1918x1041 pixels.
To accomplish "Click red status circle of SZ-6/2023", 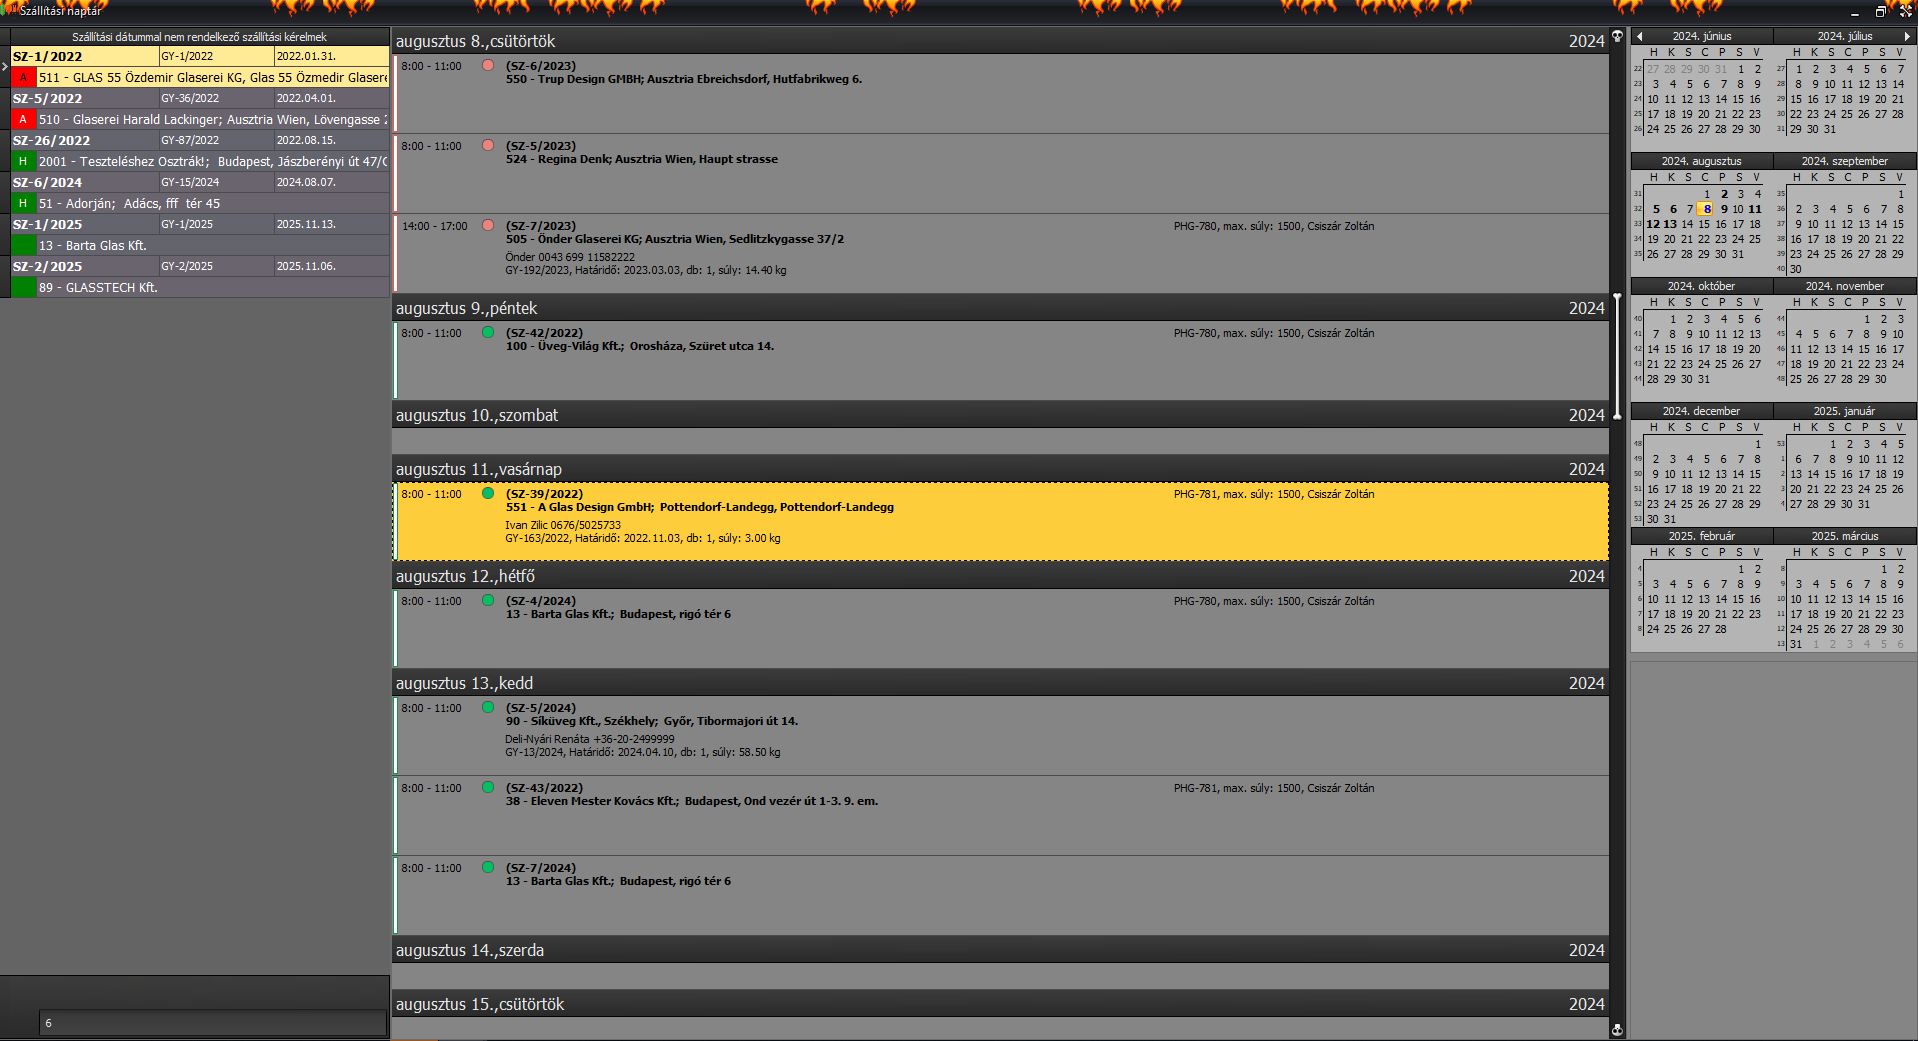I will pyautogui.click(x=488, y=65).
